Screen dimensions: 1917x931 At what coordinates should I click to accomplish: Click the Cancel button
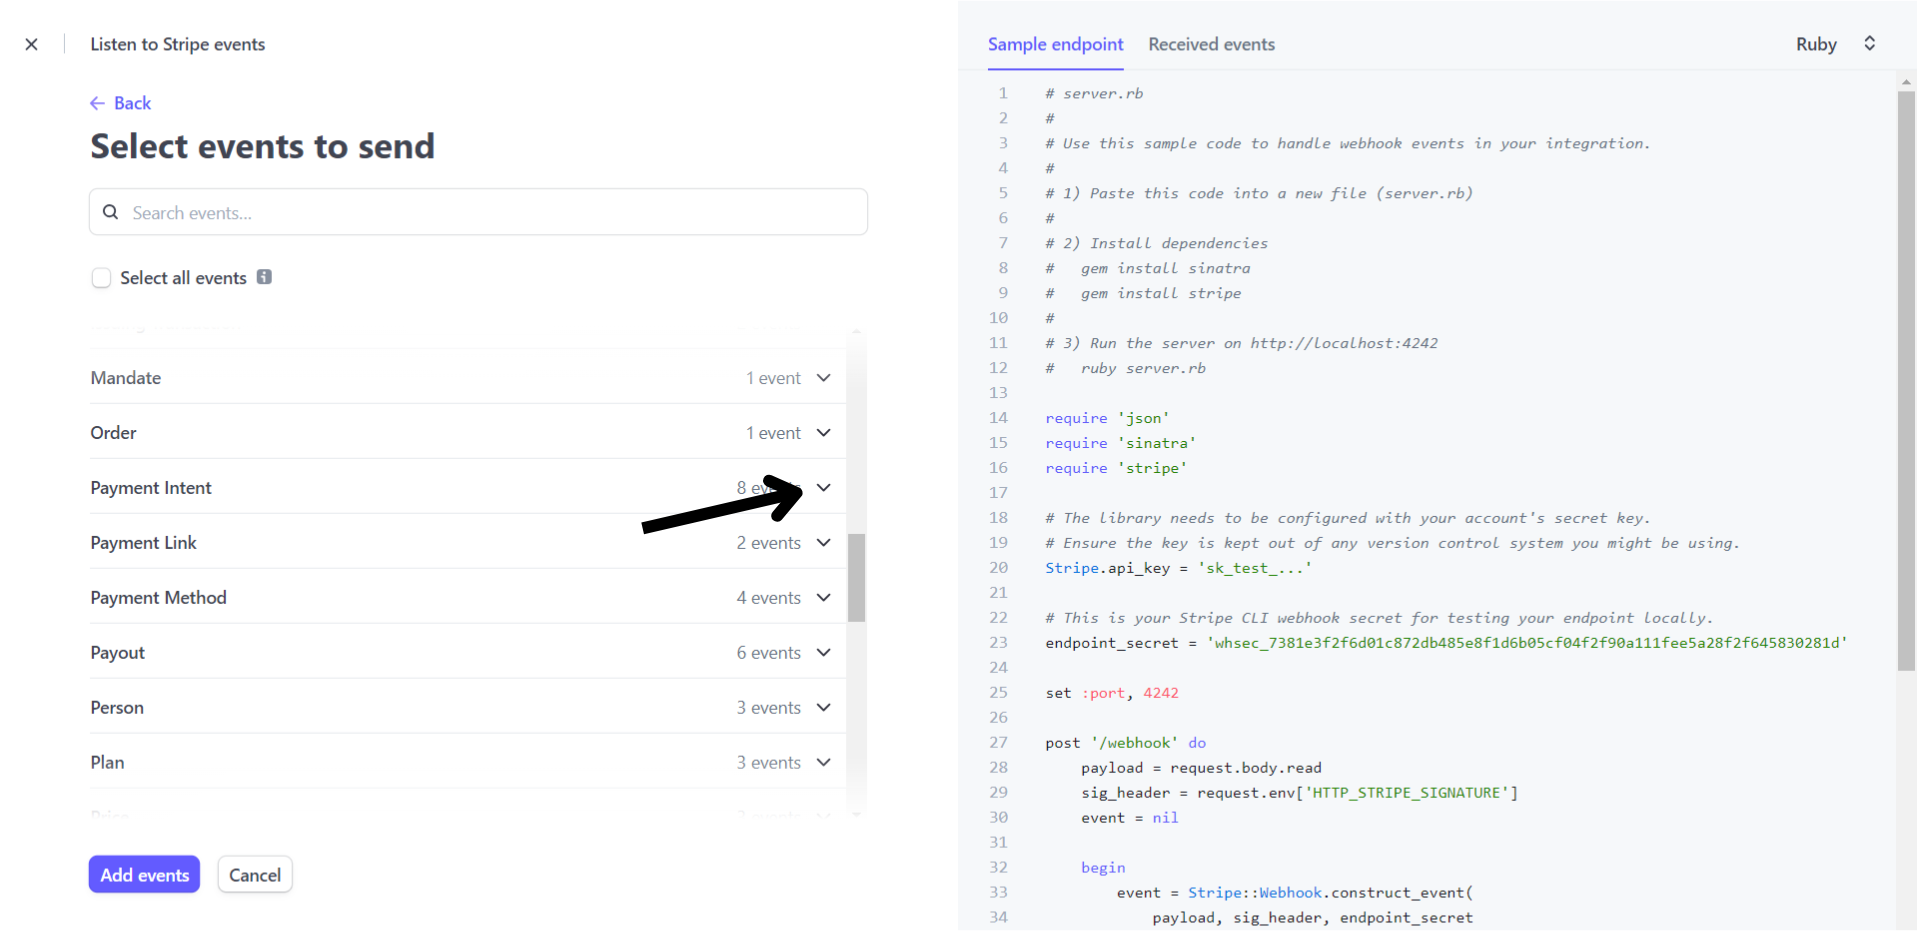click(x=255, y=875)
